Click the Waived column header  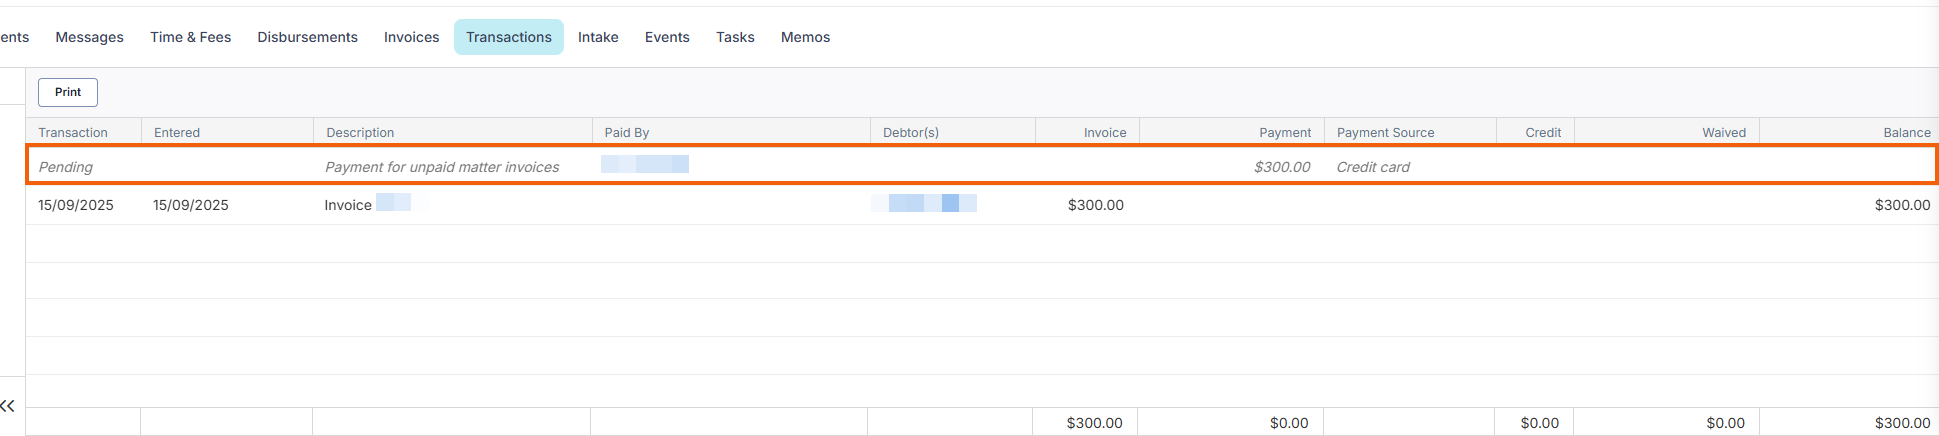[1723, 132]
